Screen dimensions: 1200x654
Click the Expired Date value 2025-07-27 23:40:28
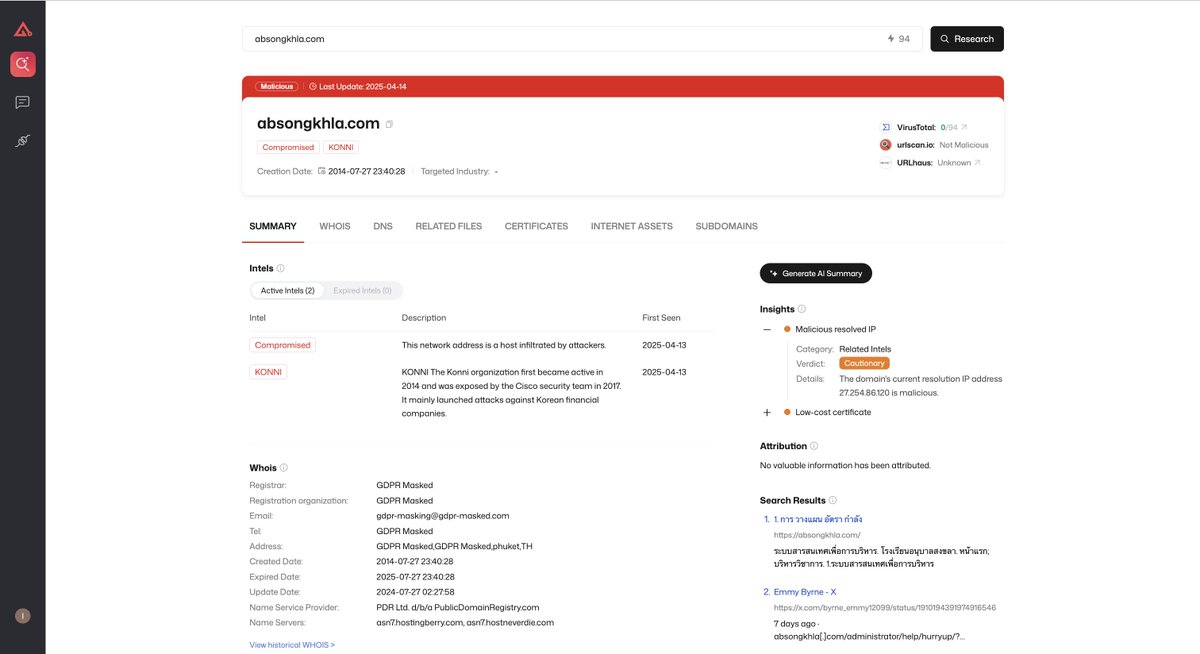point(415,577)
